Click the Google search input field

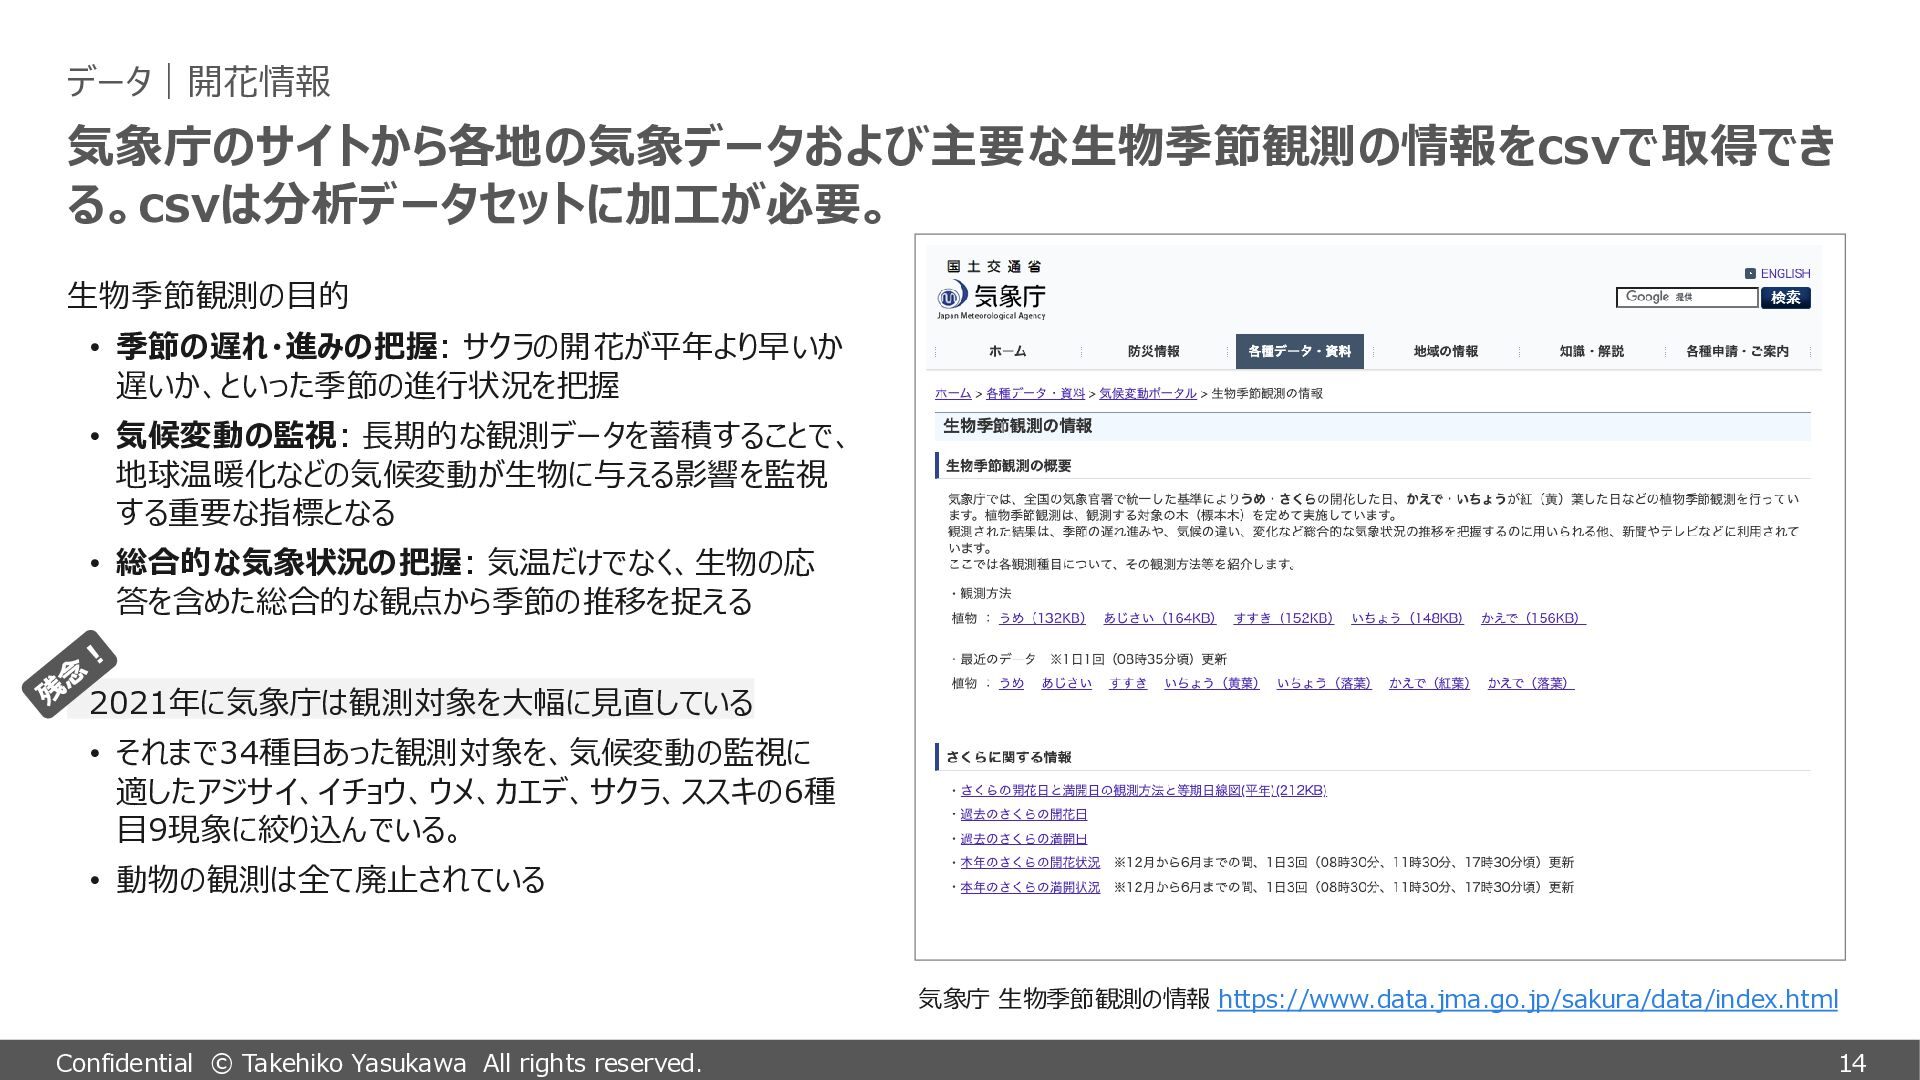[x=1686, y=297]
